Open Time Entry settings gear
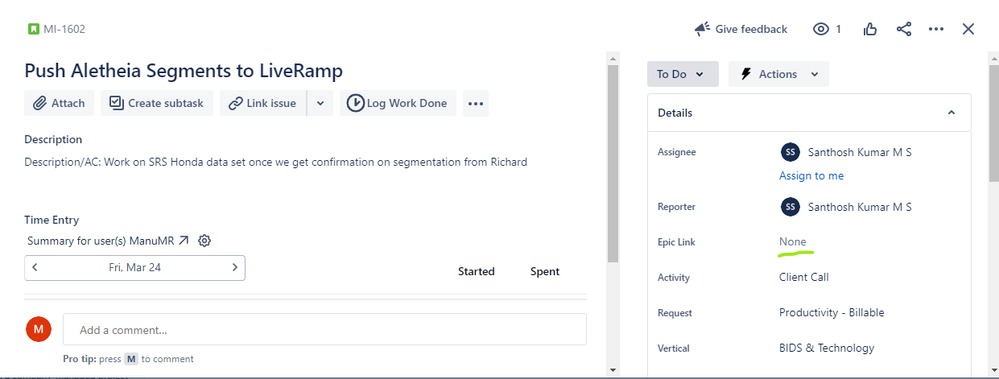This screenshot has height=379, width=999. pos(205,241)
